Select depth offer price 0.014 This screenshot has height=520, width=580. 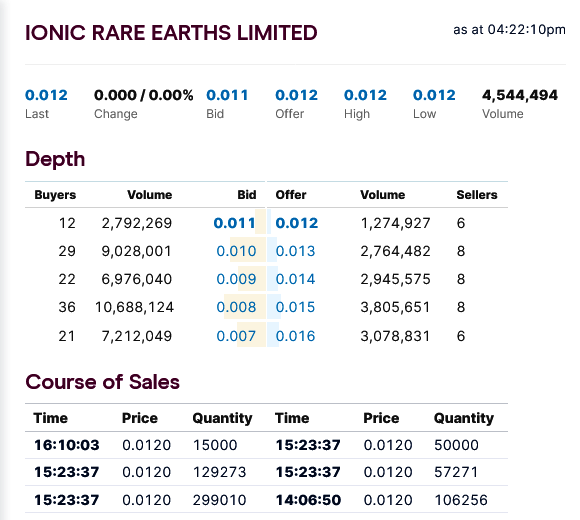(295, 279)
